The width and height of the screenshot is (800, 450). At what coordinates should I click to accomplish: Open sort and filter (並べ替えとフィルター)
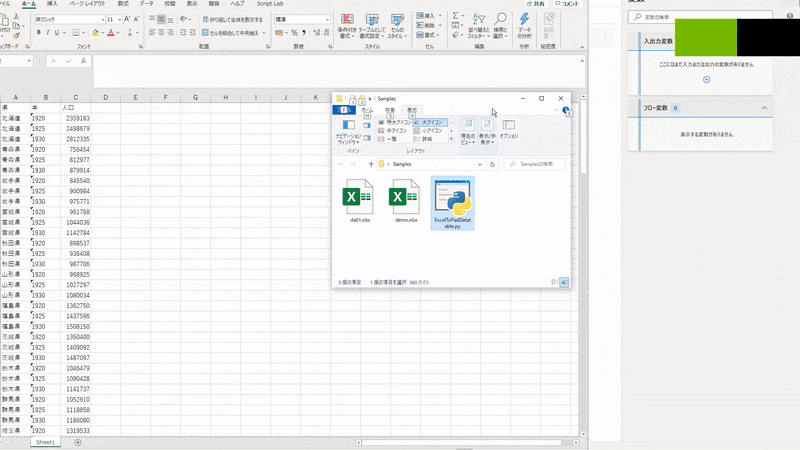pos(479,26)
